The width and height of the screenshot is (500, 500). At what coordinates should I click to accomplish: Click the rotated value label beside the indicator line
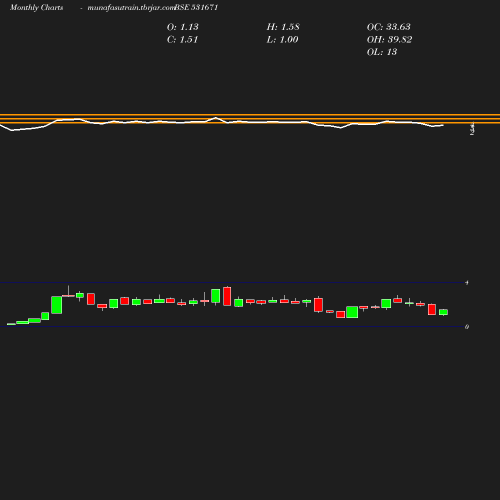472,129
